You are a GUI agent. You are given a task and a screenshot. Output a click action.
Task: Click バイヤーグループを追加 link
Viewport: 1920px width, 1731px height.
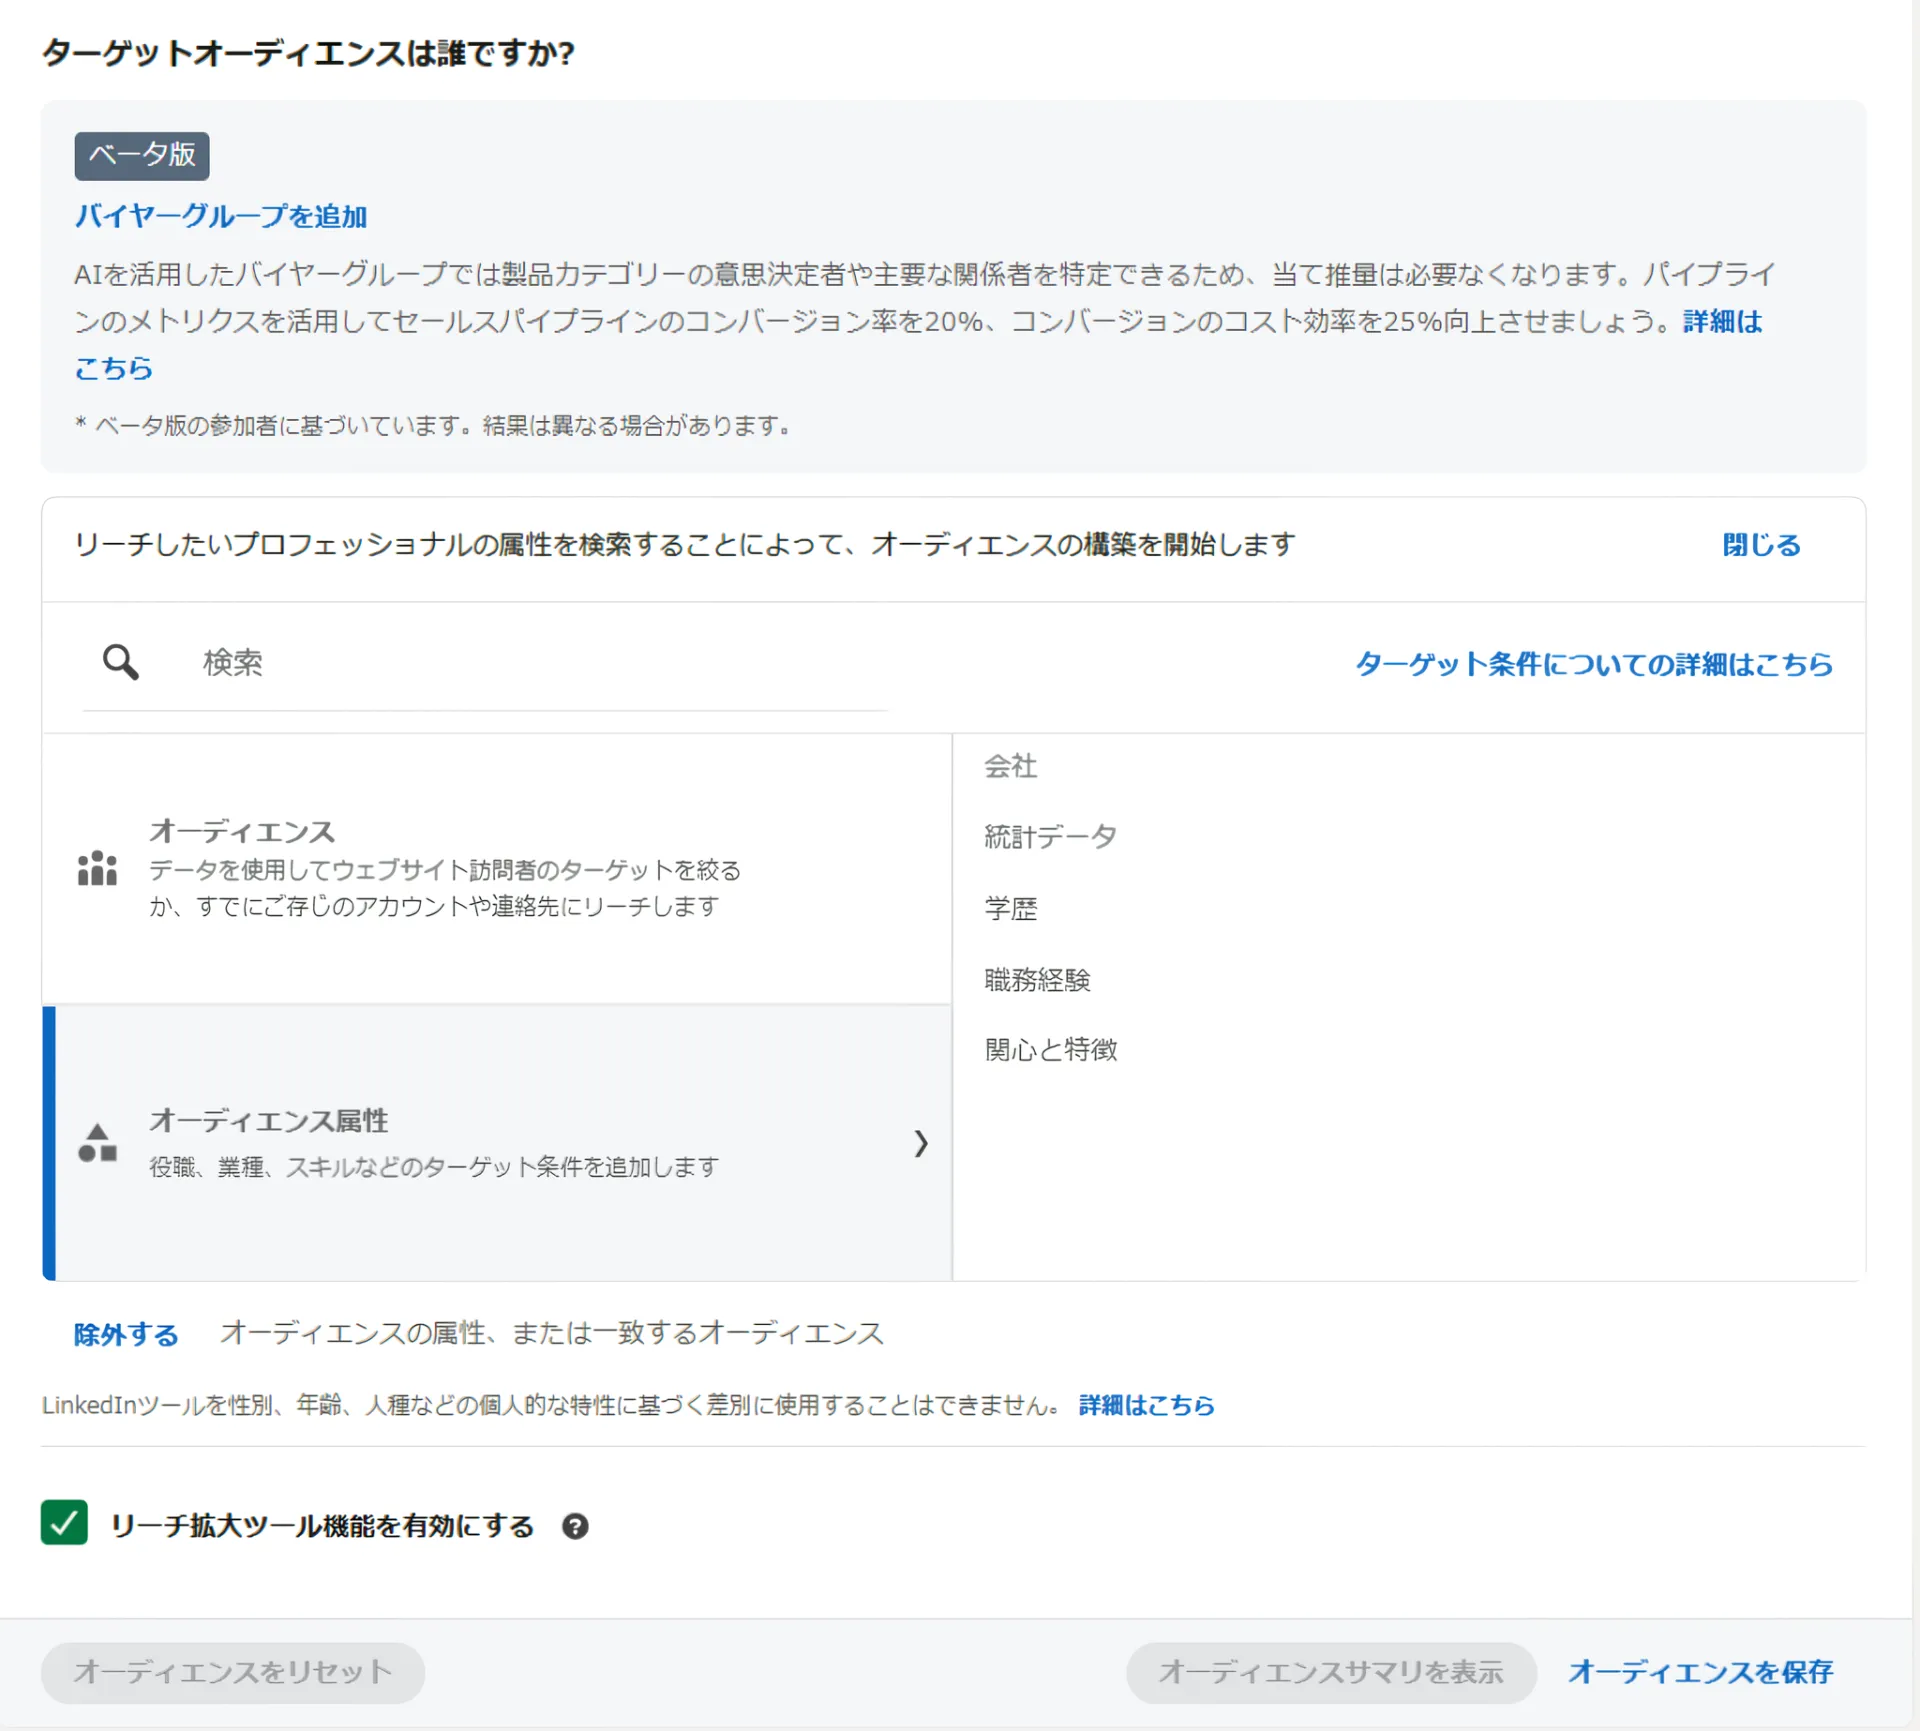click(x=221, y=216)
